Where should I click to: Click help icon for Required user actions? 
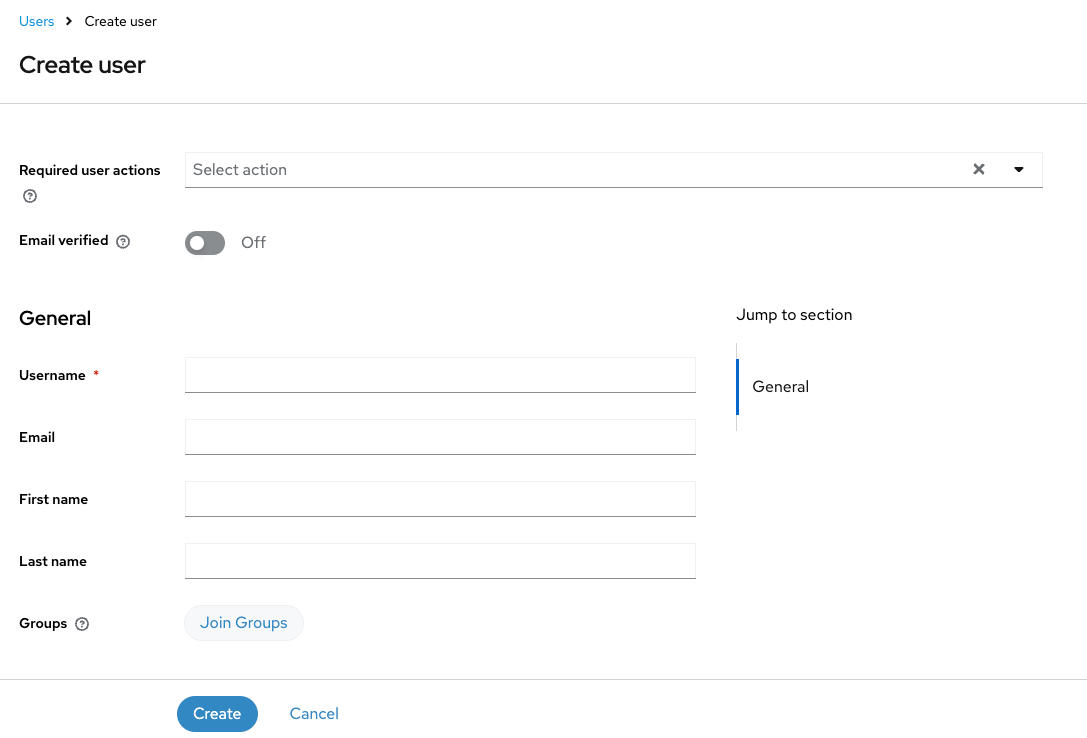[30, 196]
